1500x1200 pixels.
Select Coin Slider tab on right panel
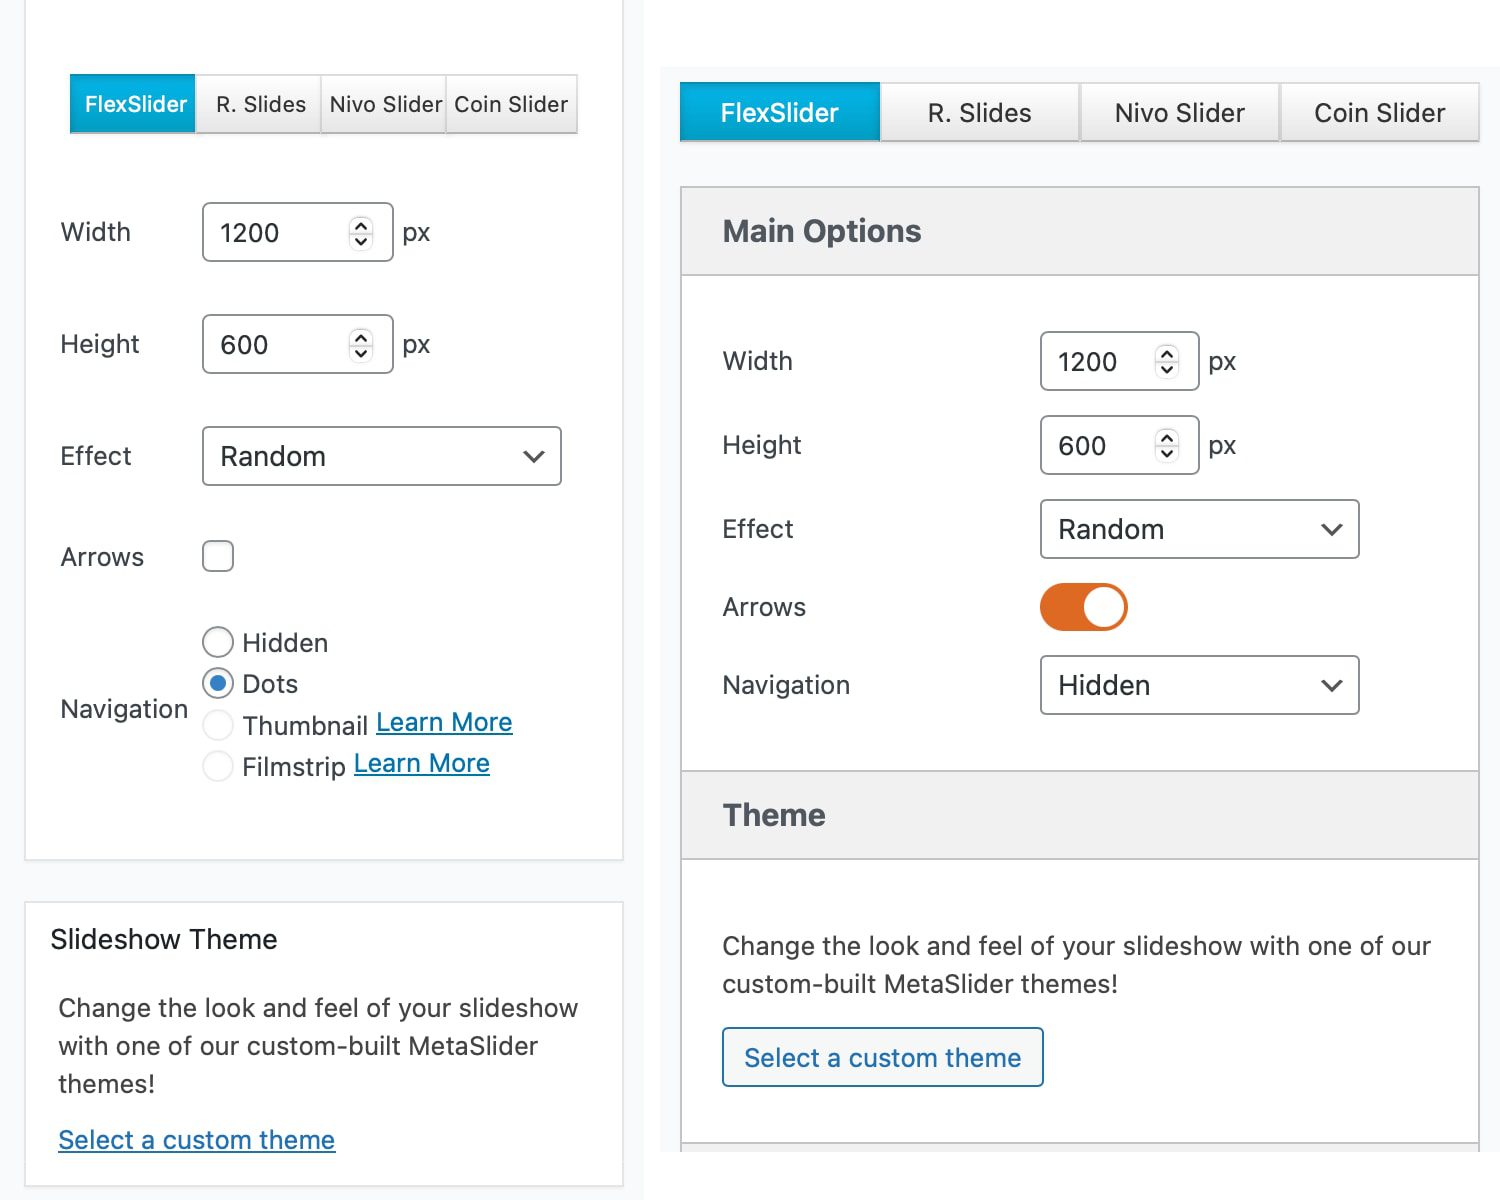pyautogui.click(x=1379, y=113)
